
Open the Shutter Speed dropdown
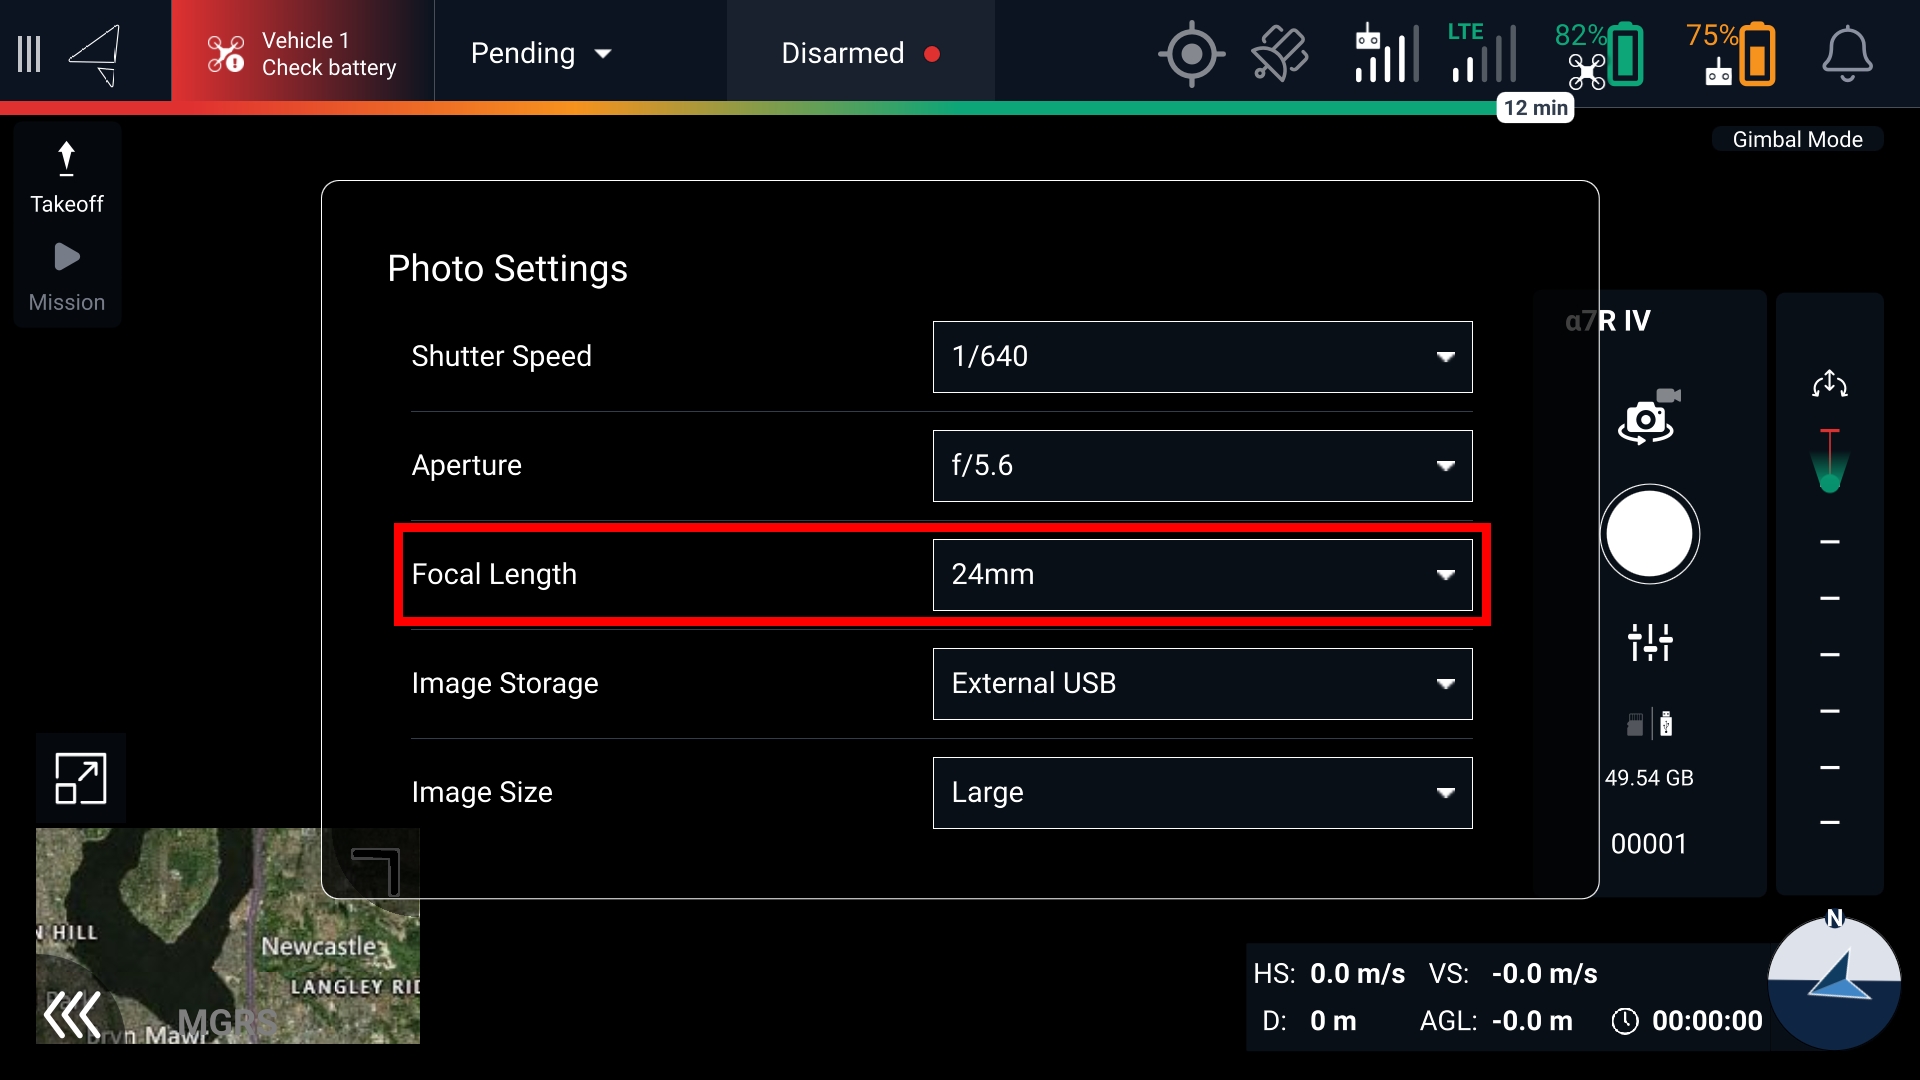[x=1201, y=357]
